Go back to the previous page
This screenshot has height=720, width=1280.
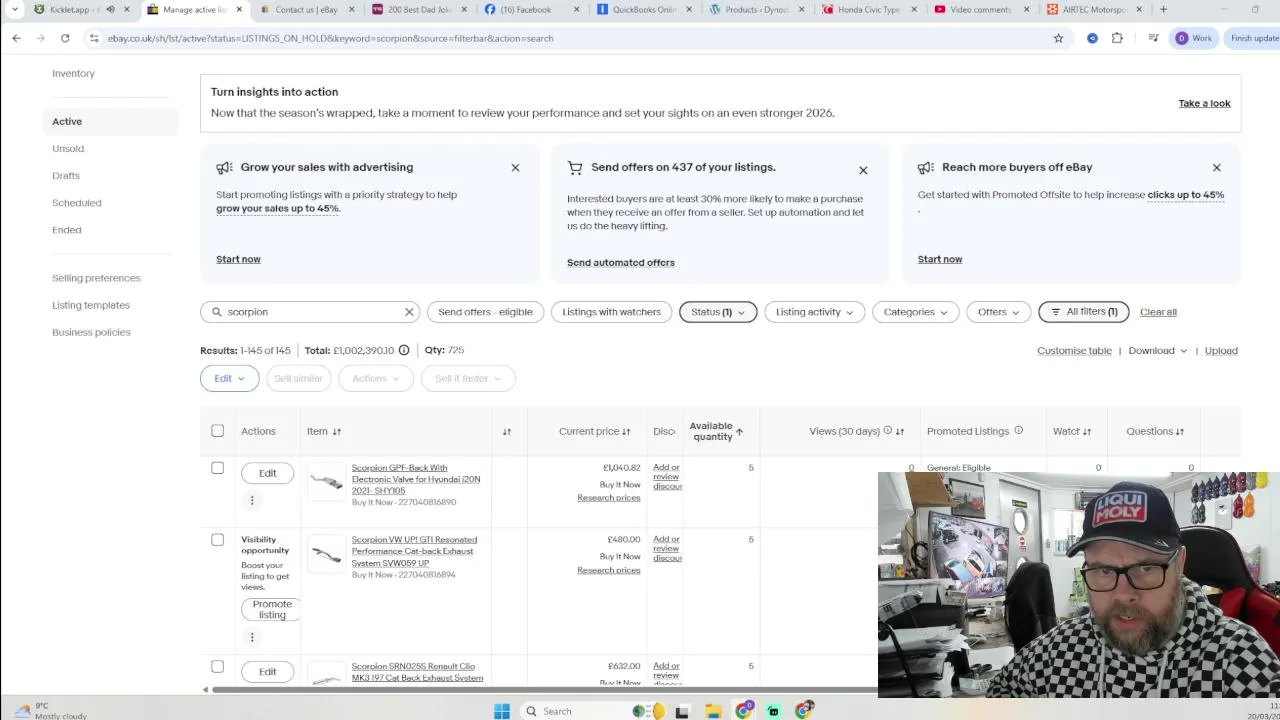click(17, 38)
